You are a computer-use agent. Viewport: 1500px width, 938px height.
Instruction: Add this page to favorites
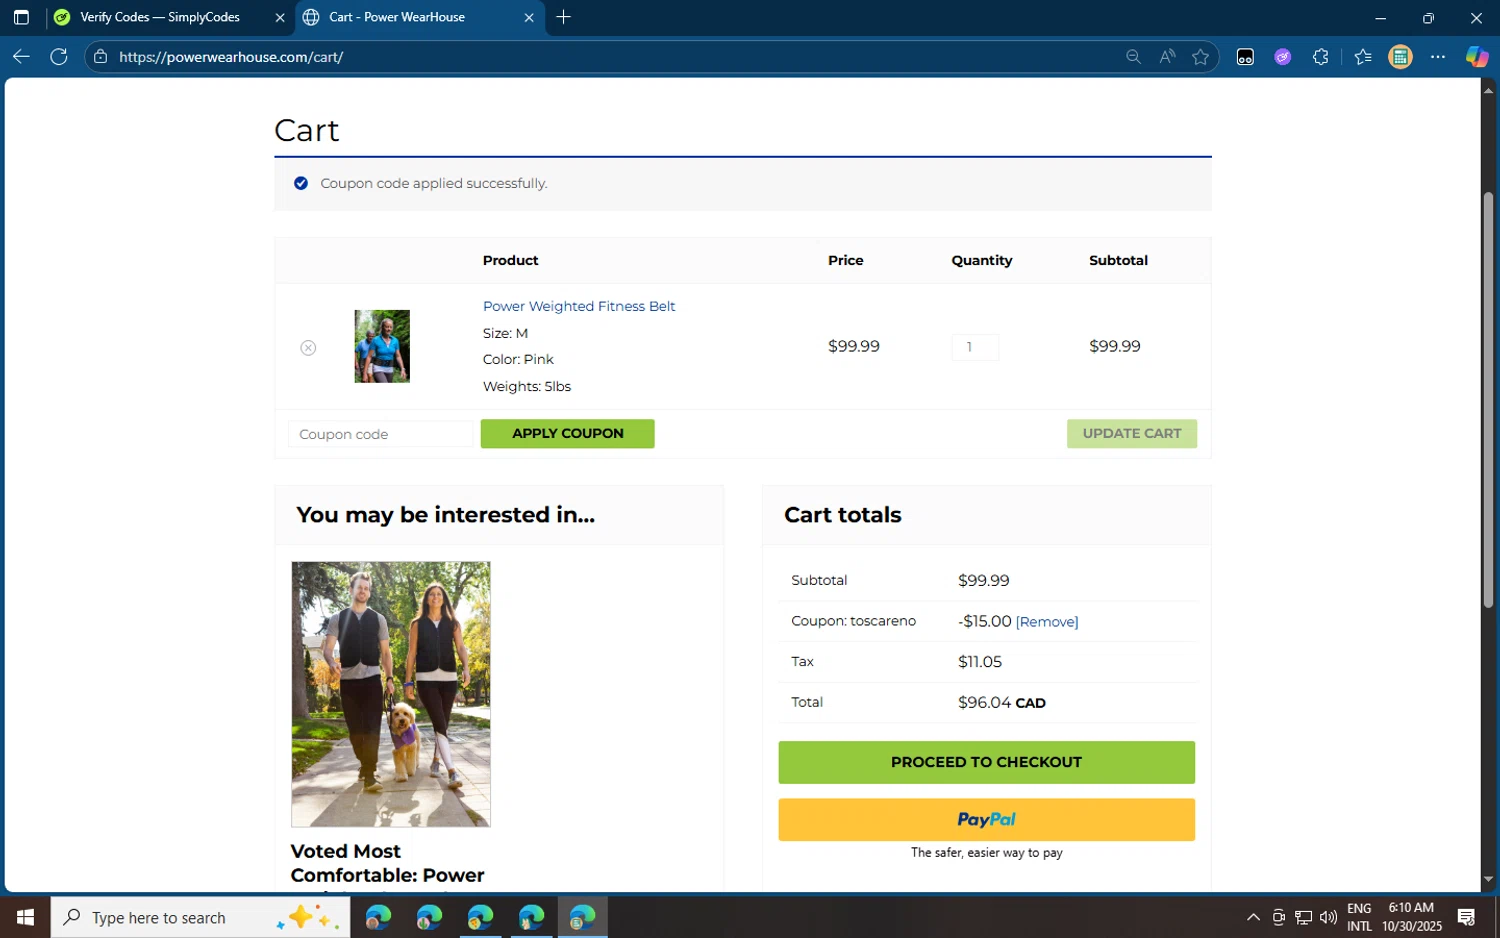pyautogui.click(x=1201, y=57)
